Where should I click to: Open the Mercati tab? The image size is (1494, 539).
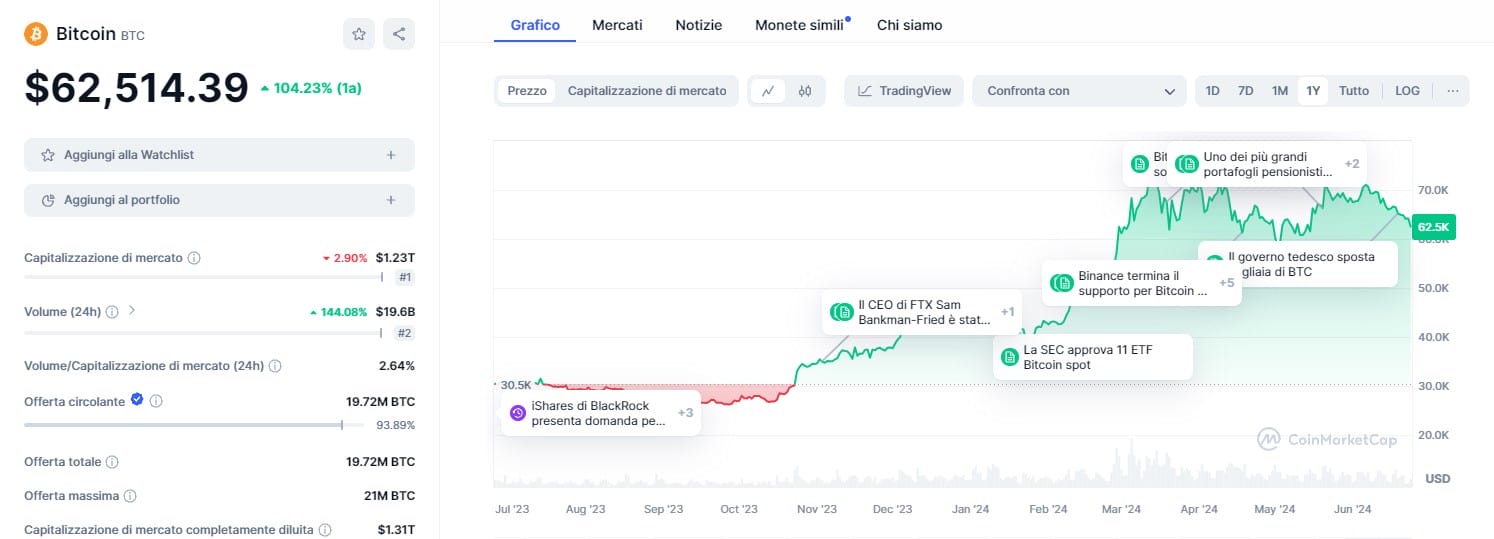617,25
